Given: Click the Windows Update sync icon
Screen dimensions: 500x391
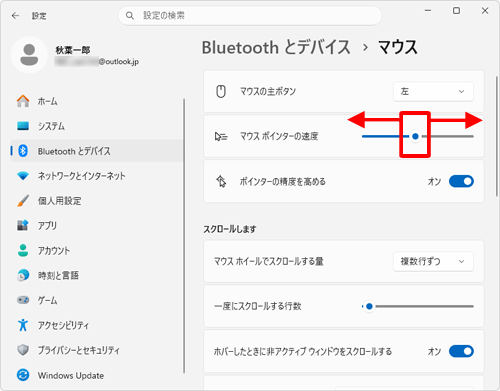Looking at the screenshot, I should click(23, 375).
